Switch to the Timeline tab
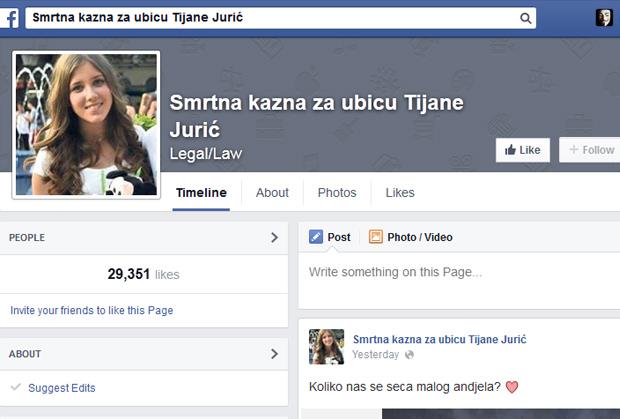The image size is (620, 419). pos(201,193)
